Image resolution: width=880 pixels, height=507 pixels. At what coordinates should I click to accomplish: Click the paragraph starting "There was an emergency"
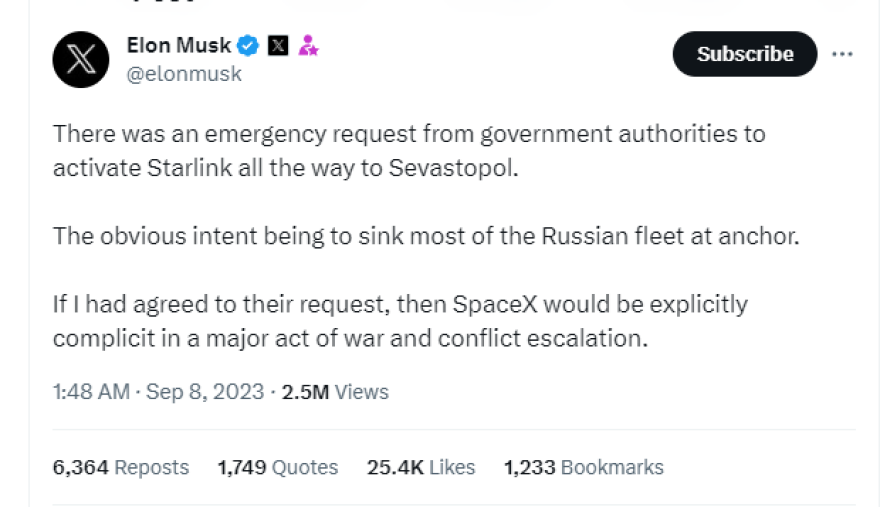[408, 150]
